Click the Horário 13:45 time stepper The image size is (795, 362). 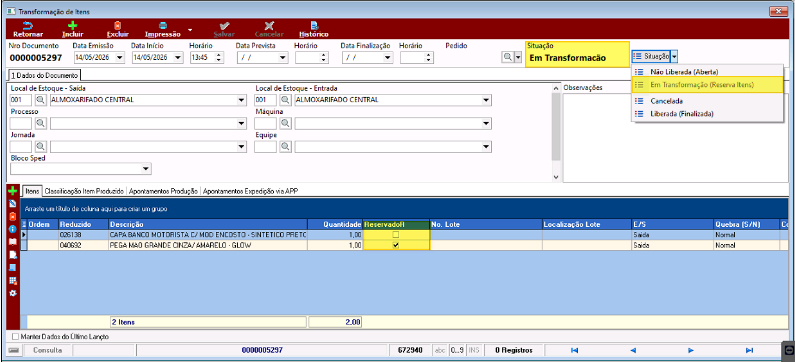coord(218,58)
